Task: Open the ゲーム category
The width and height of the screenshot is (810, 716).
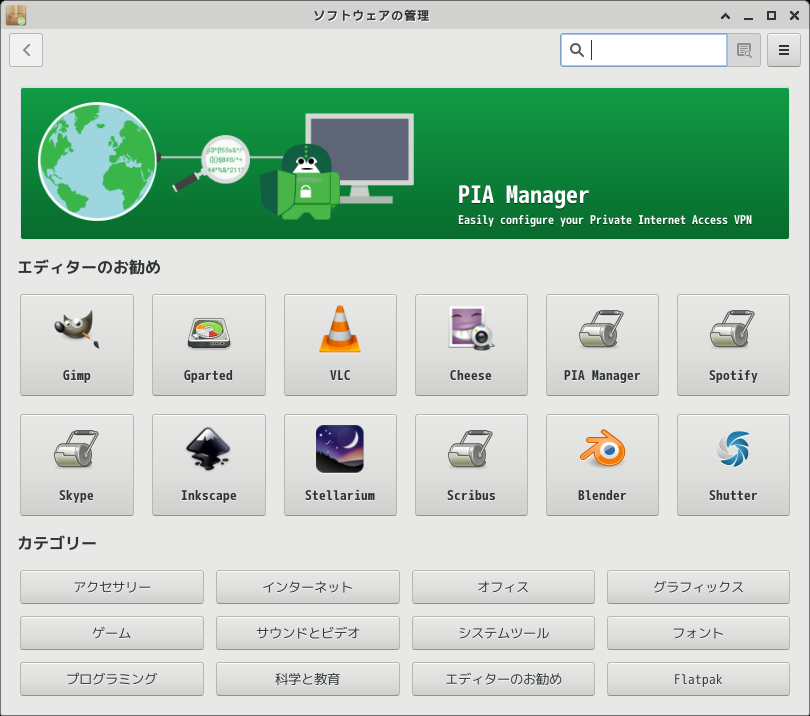Action: point(112,633)
